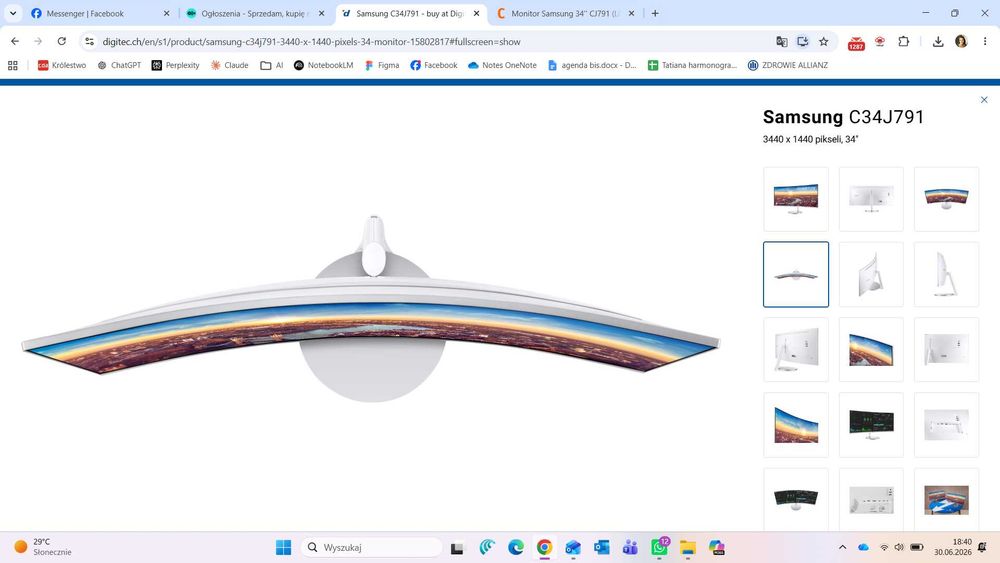This screenshot has height=563, width=1000.
Task: Open the Figma bookmark
Action: pos(382,65)
